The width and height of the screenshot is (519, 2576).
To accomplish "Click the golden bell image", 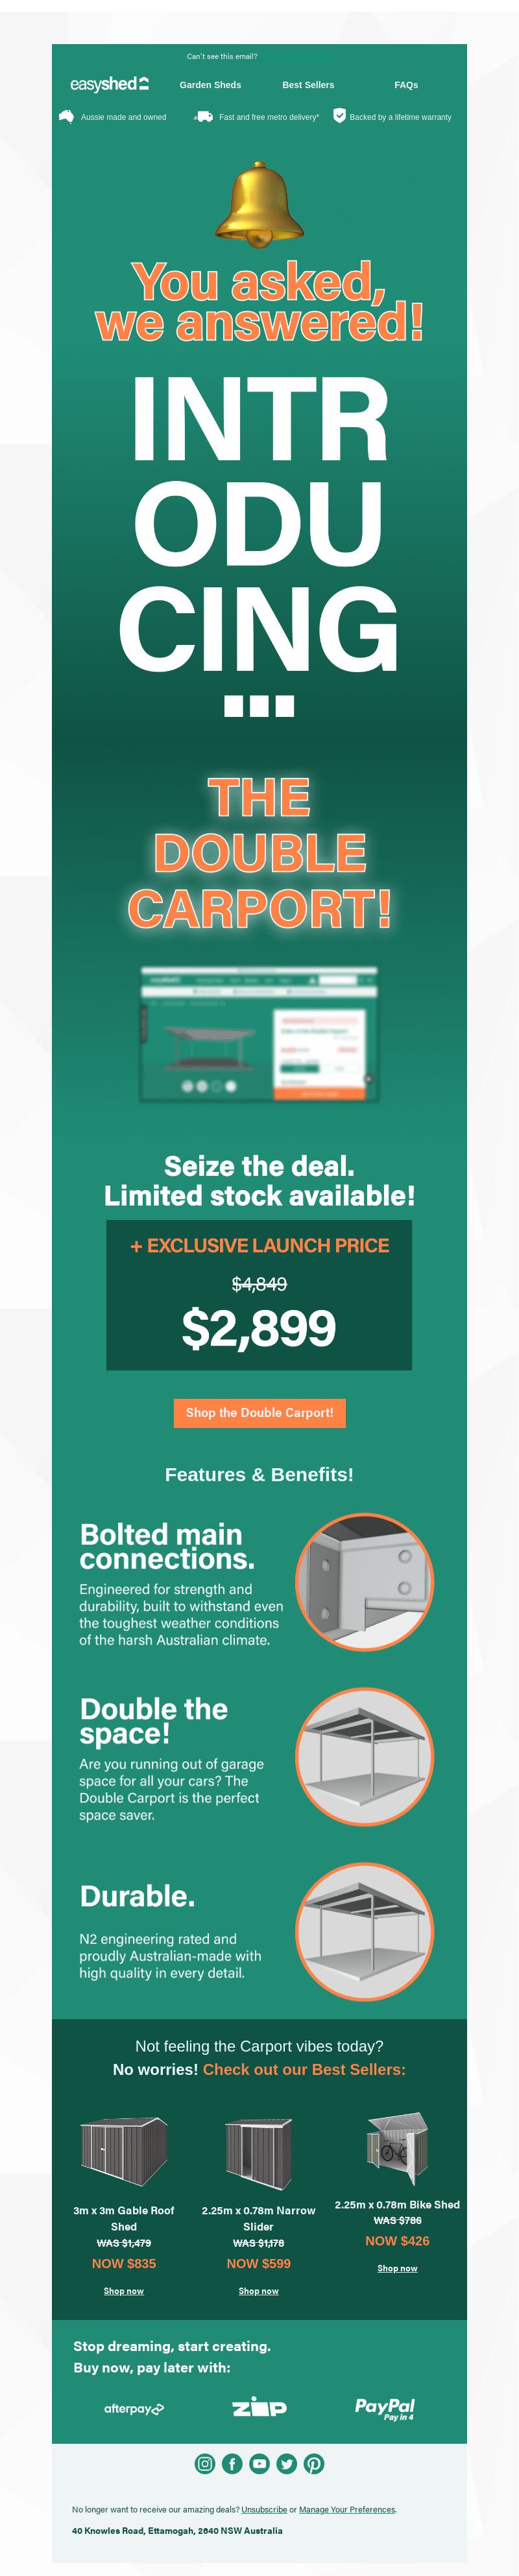I will (259, 204).
